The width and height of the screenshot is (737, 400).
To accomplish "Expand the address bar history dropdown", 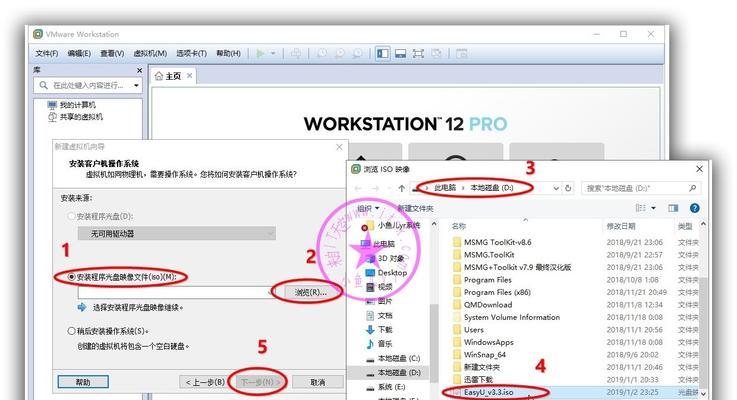I will tap(556, 188).
